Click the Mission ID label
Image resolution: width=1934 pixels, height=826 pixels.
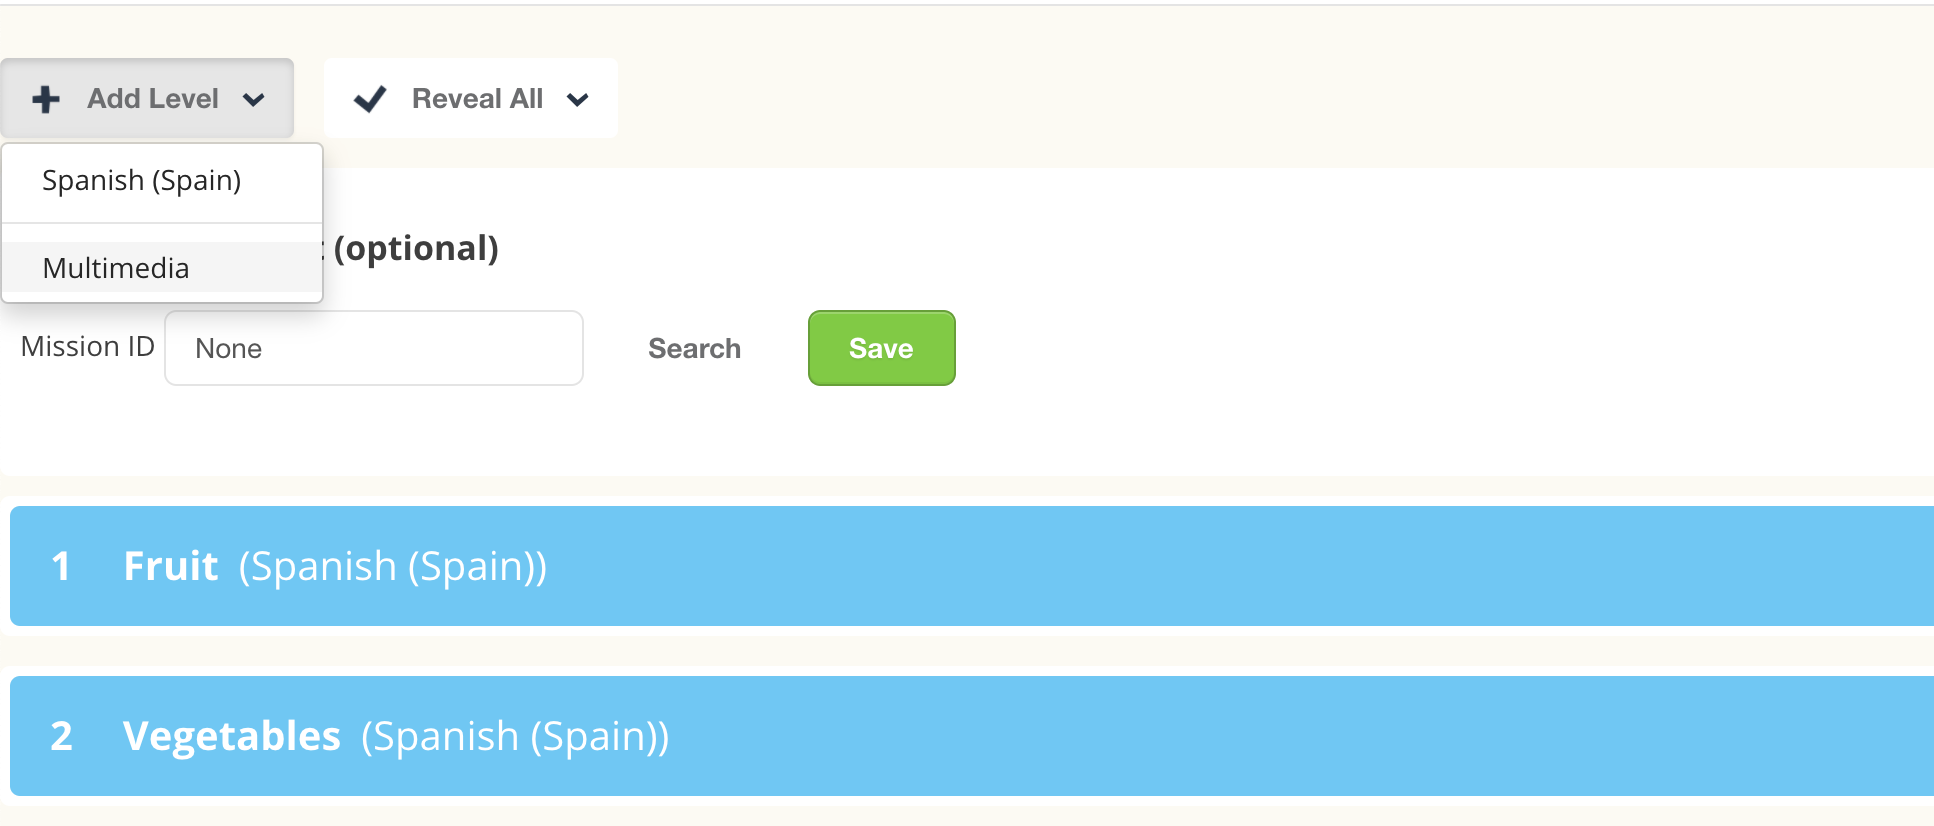88,346
